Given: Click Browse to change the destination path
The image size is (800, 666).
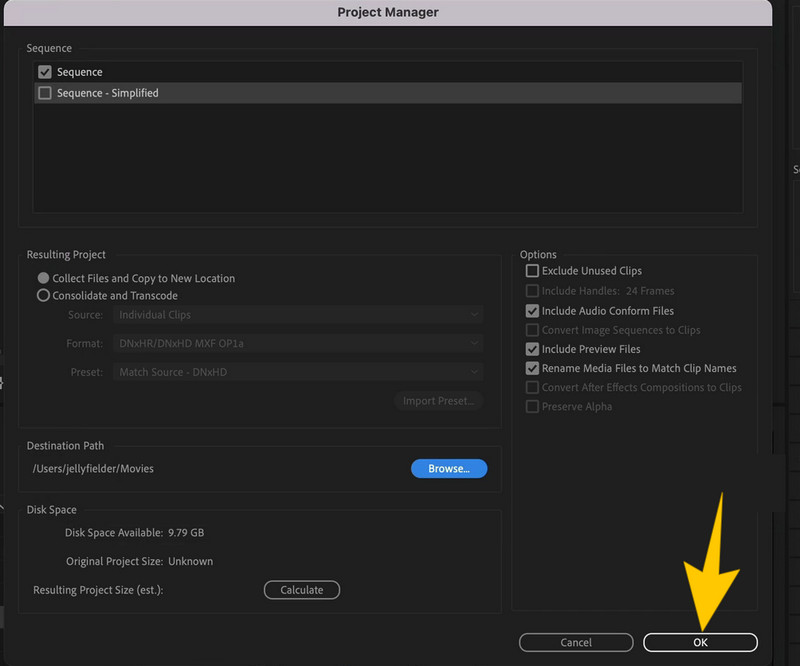Looking at the screenshot, I should (448, 468).
